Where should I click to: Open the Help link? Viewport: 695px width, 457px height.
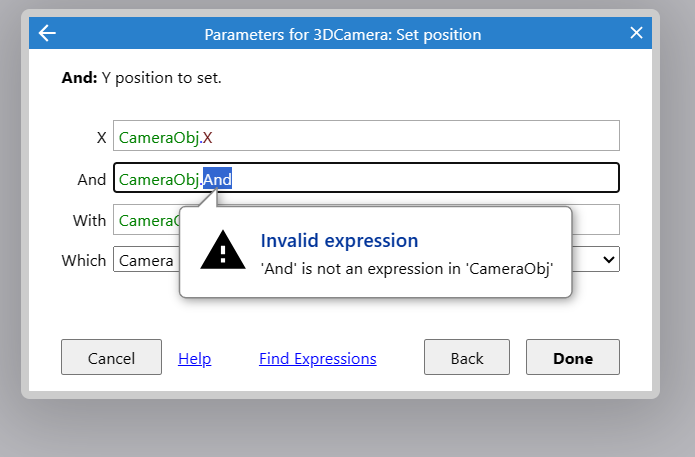tap(195, 358)
